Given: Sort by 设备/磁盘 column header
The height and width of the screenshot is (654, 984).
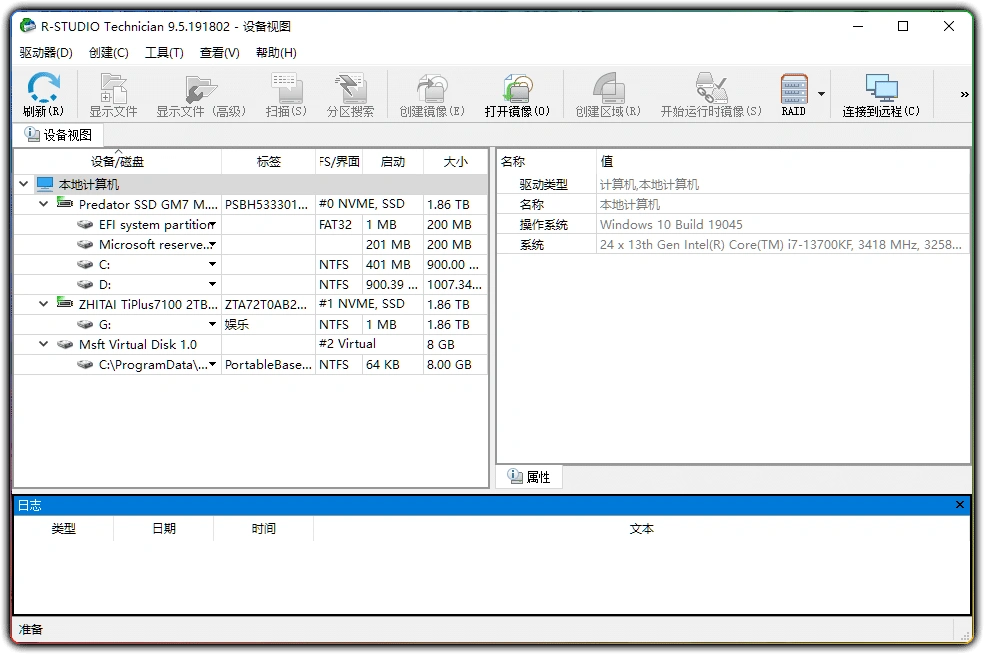Looking at the screenshot, I should pos(117,161).
